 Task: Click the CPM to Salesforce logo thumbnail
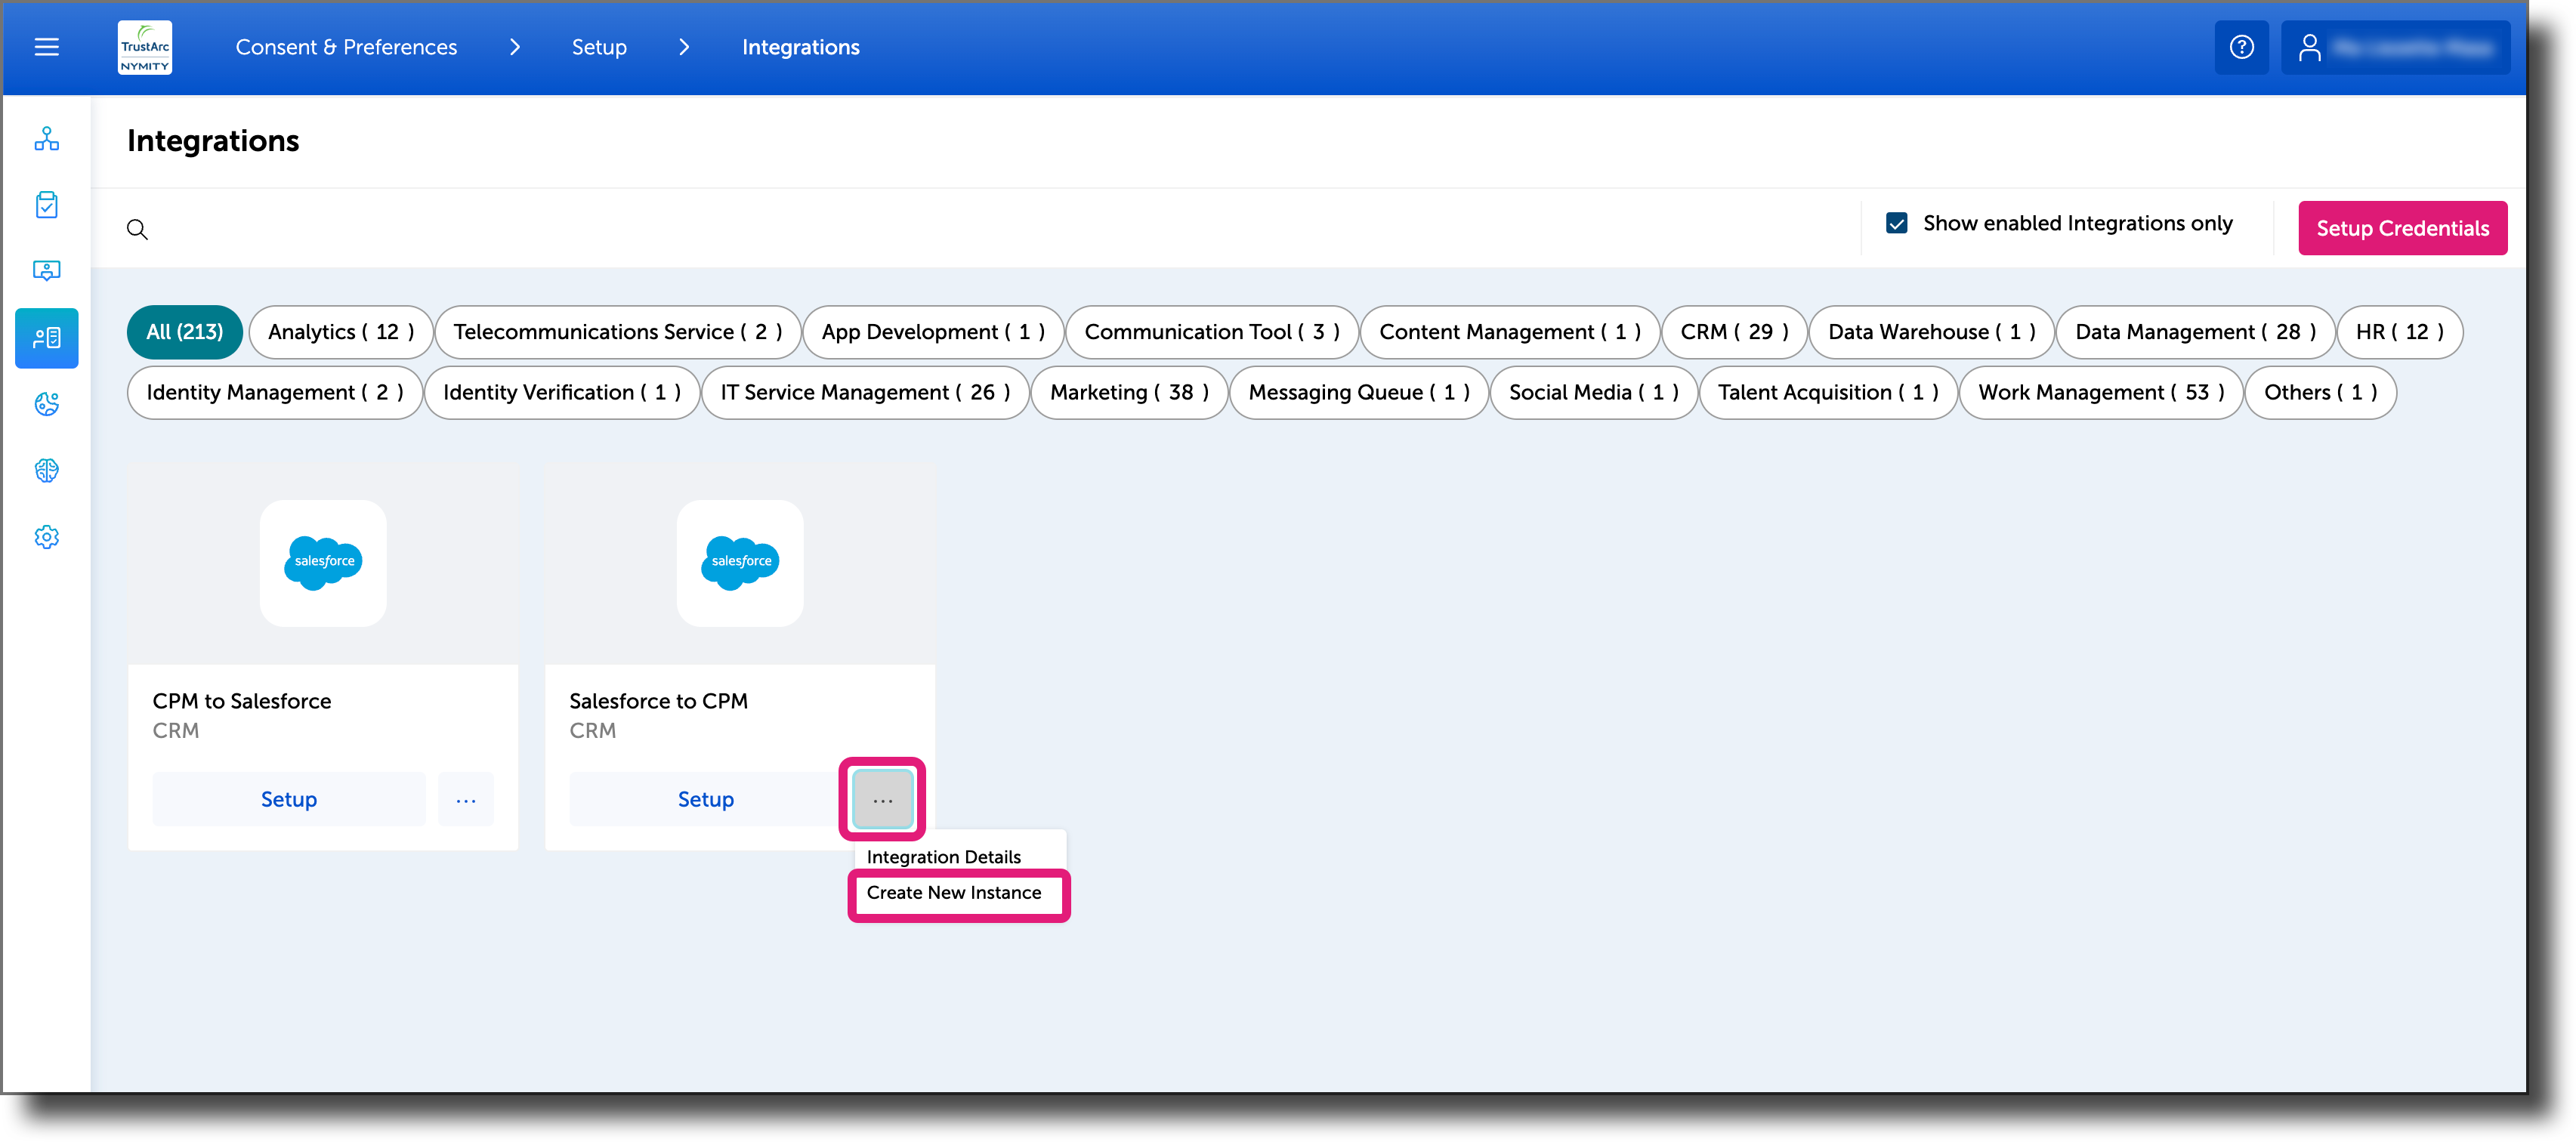[x=323, y=563]
